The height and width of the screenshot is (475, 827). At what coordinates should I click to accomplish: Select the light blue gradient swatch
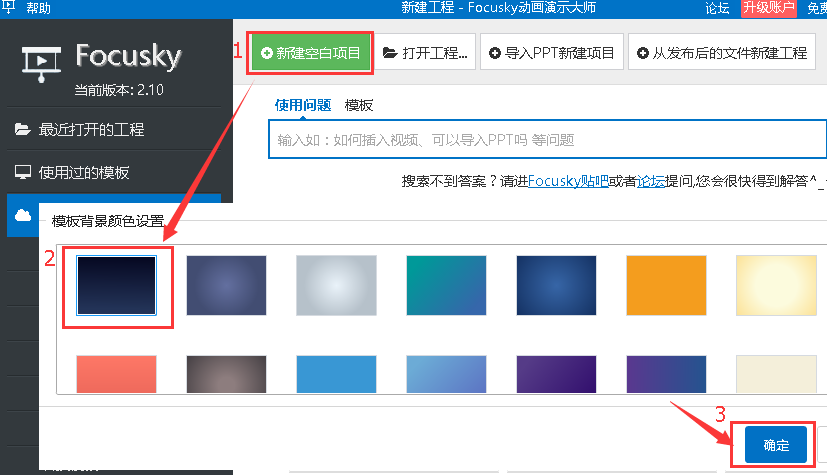pos(446,374)
